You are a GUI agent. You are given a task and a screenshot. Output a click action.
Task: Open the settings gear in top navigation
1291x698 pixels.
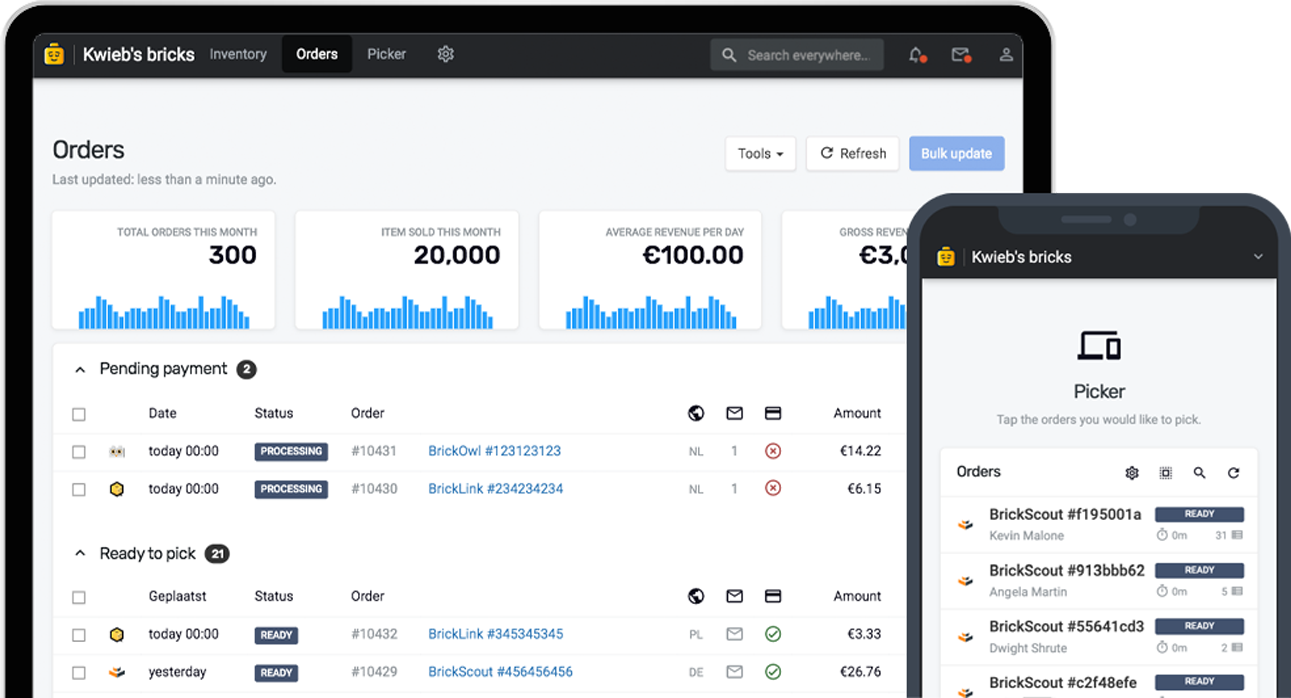(x=446, y=54)
